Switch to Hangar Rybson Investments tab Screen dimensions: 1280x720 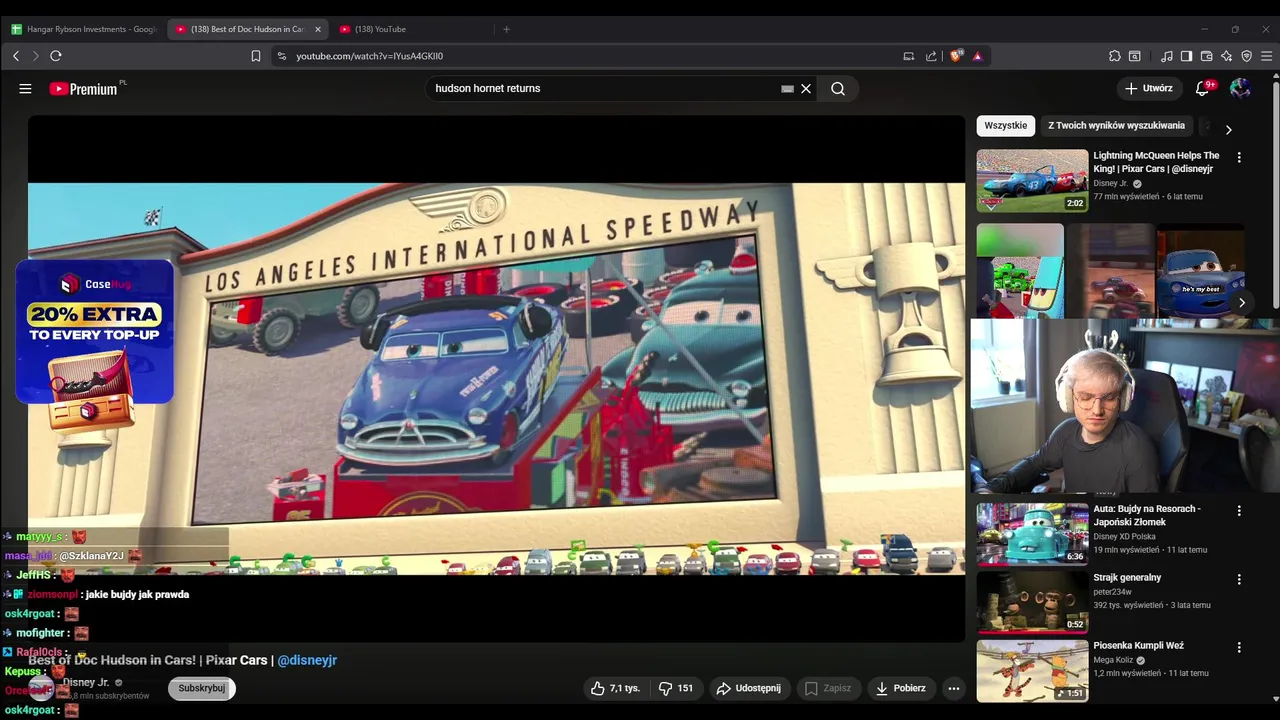pos(84,29)
